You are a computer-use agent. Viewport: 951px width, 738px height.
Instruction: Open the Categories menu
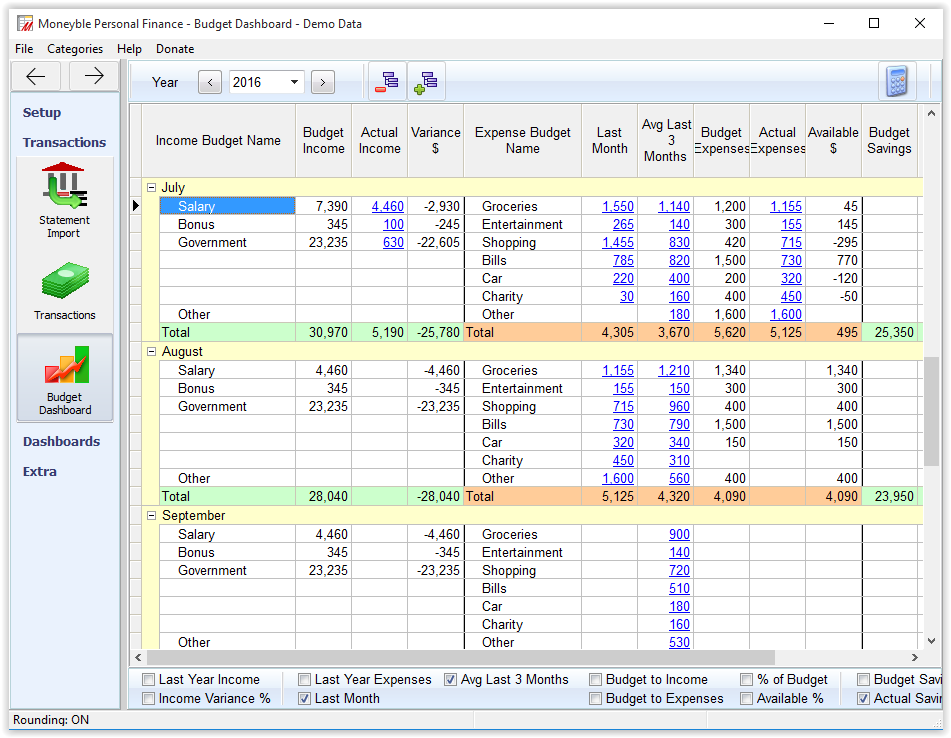coord(75,49)
